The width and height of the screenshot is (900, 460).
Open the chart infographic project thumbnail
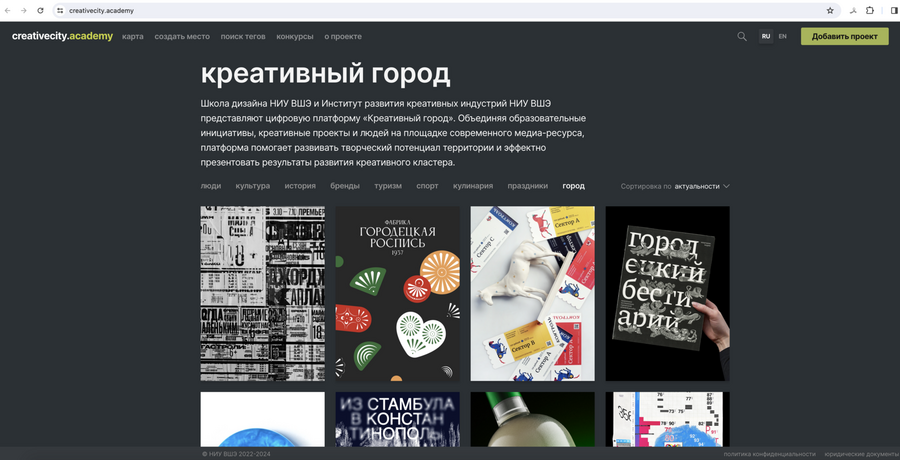(x=668, y=419)
